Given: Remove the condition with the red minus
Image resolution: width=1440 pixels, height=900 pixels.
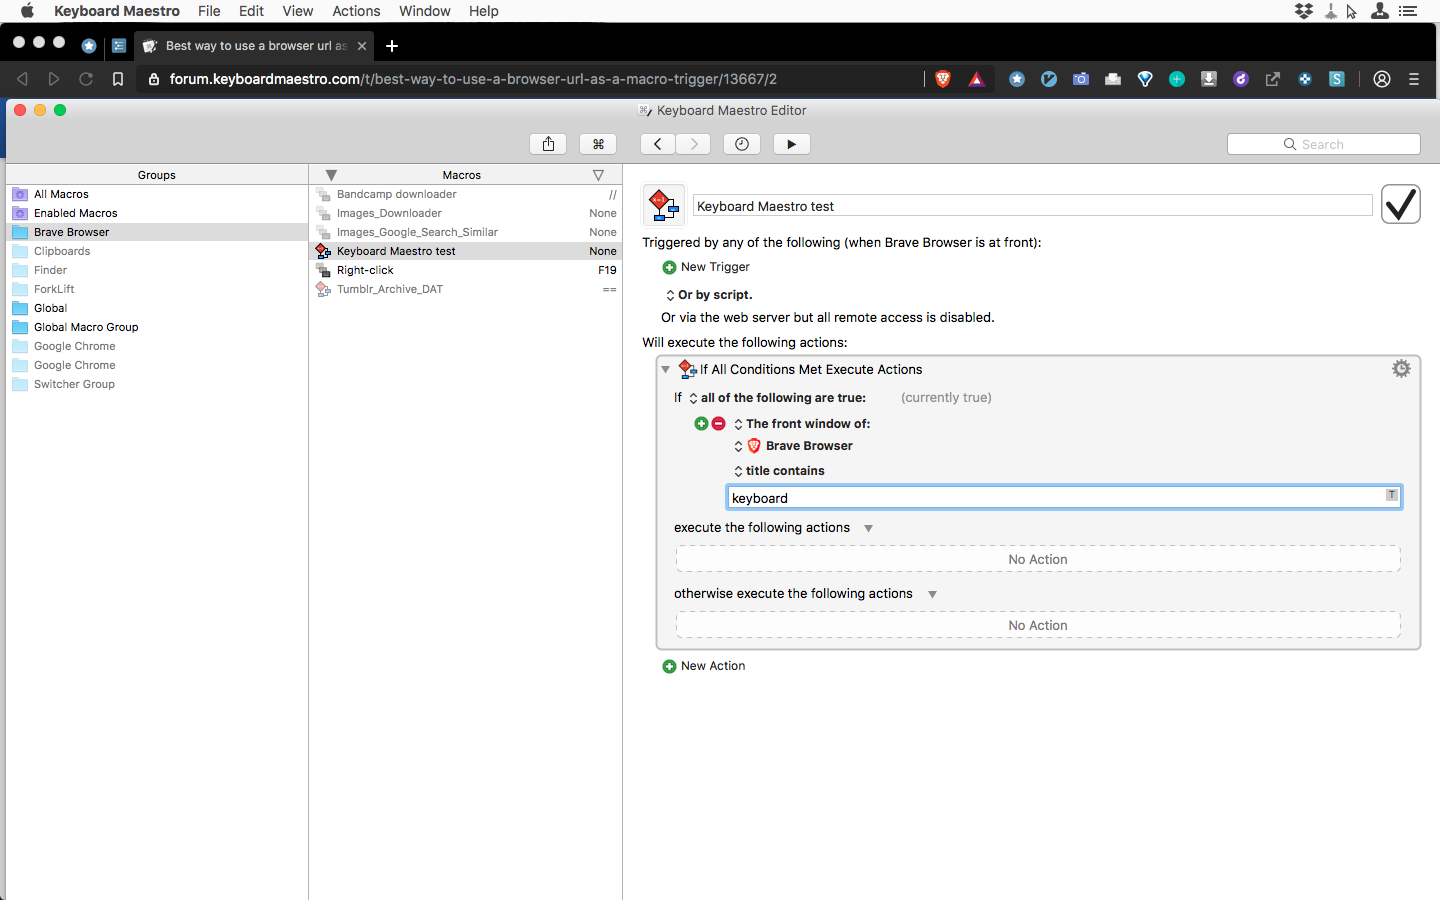Looking at the screenshot, I should pos(718,424).
